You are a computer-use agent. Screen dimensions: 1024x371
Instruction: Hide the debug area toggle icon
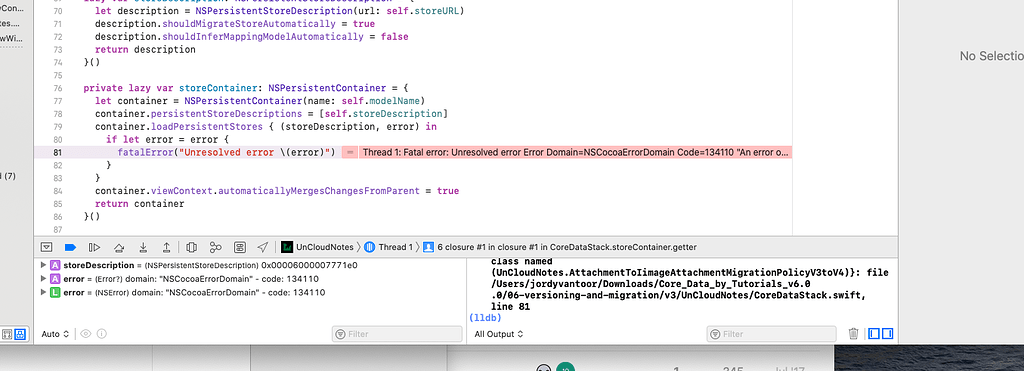pyautogui.click(x=46, y=247)
